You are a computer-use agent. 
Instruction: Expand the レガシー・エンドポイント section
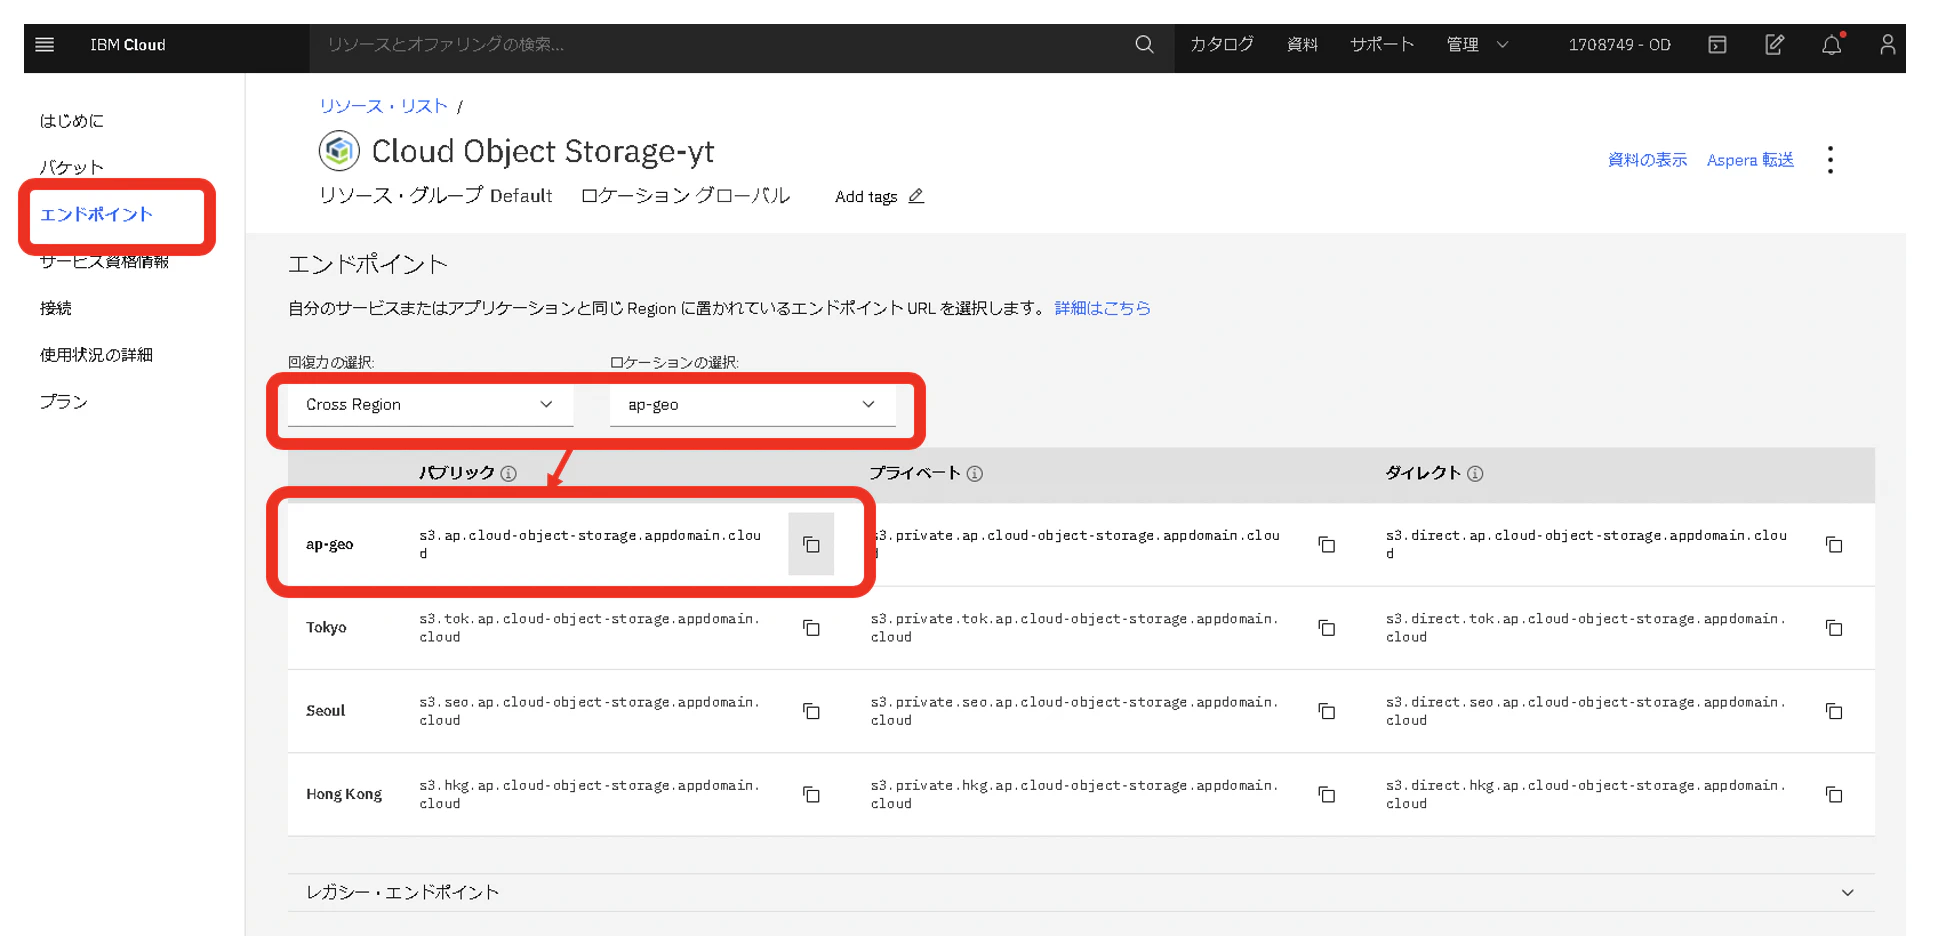[1080, 893]
